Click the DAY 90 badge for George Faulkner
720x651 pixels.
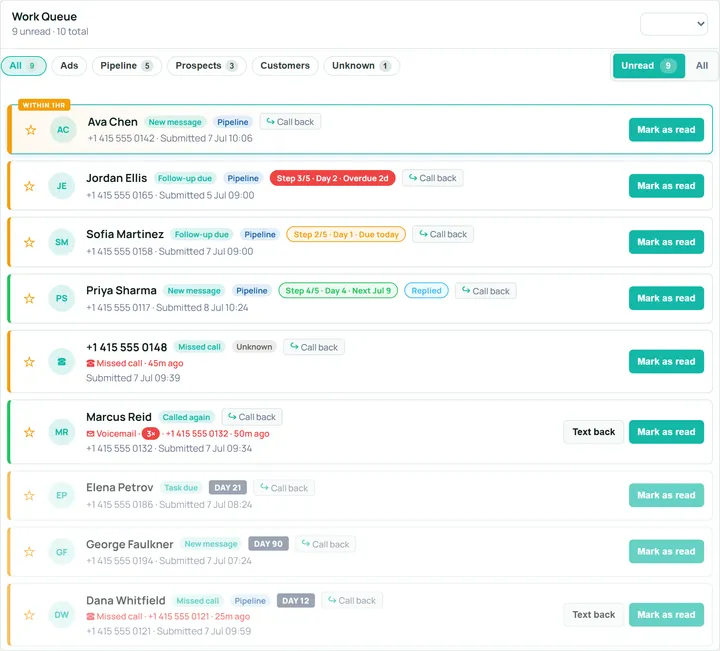tap(268, 544)
